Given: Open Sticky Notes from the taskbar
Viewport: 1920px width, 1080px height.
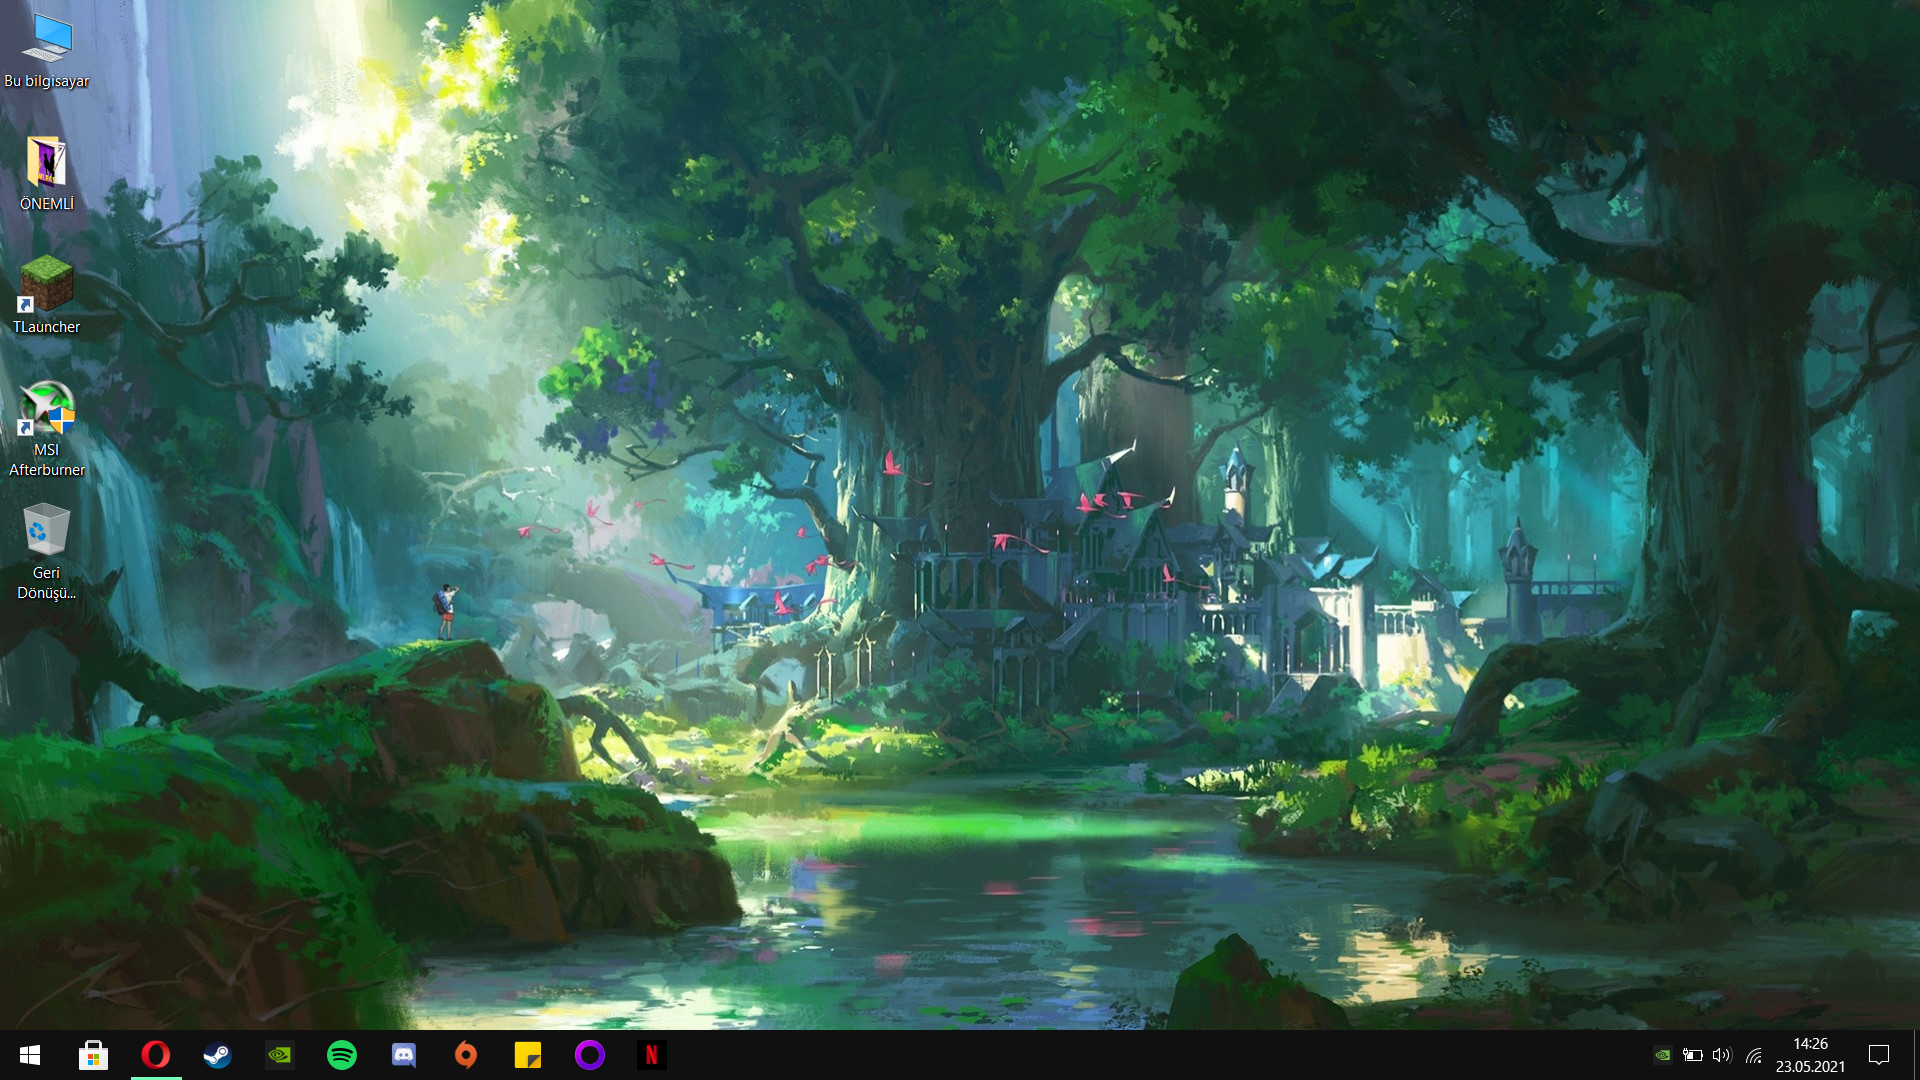Looking at the screenshot, I should [x=528, y=1055].
